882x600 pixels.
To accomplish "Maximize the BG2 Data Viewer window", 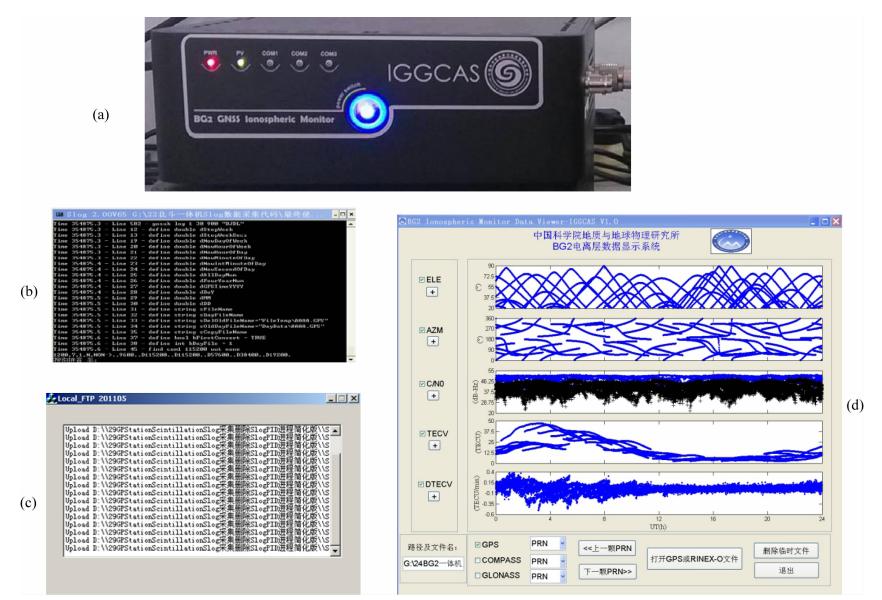I will pos(825,222).
